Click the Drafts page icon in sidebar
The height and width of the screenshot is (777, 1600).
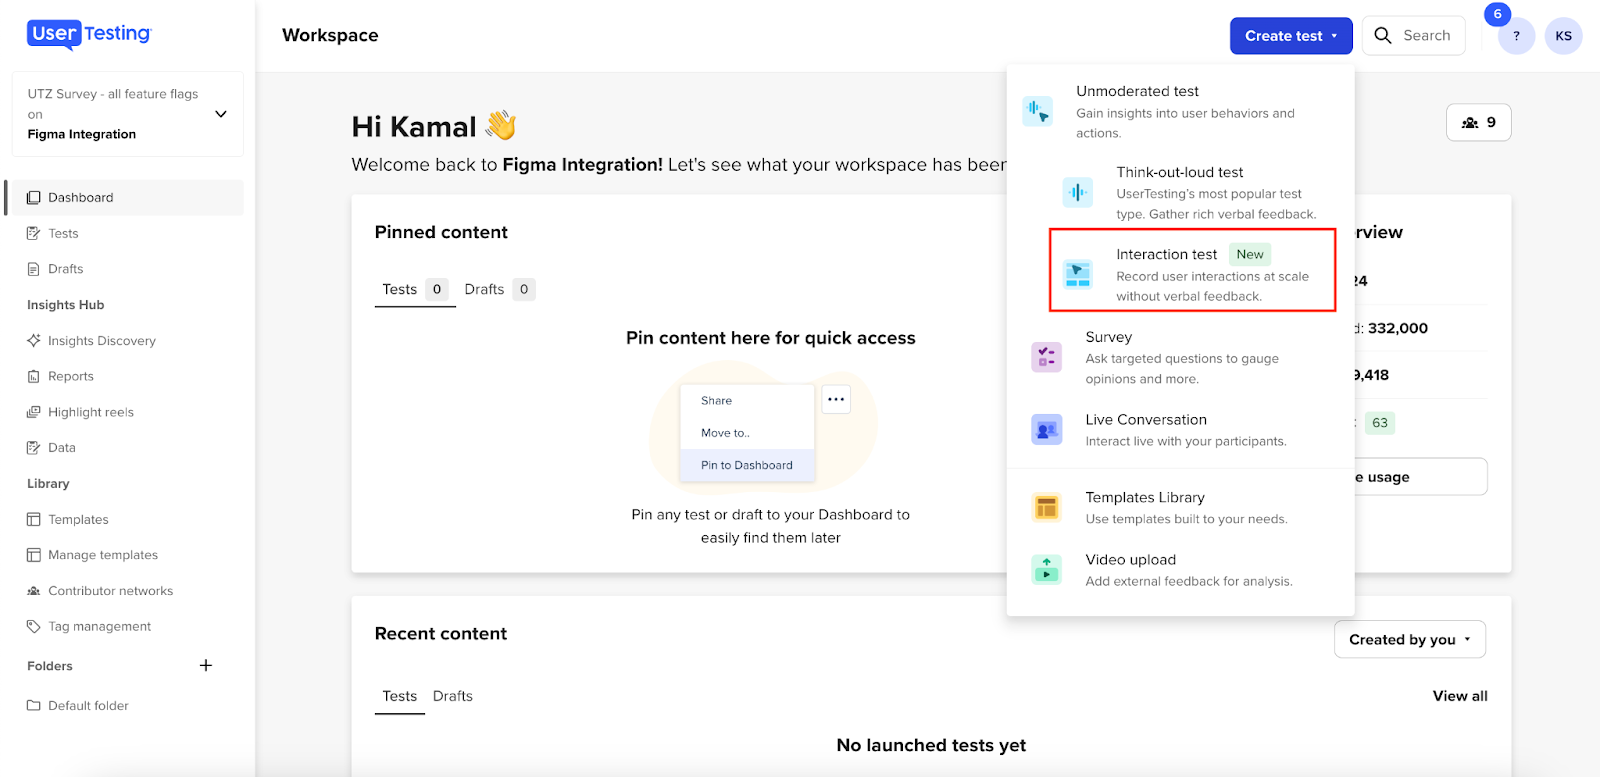pyautogui.click(x=33, y=269)
